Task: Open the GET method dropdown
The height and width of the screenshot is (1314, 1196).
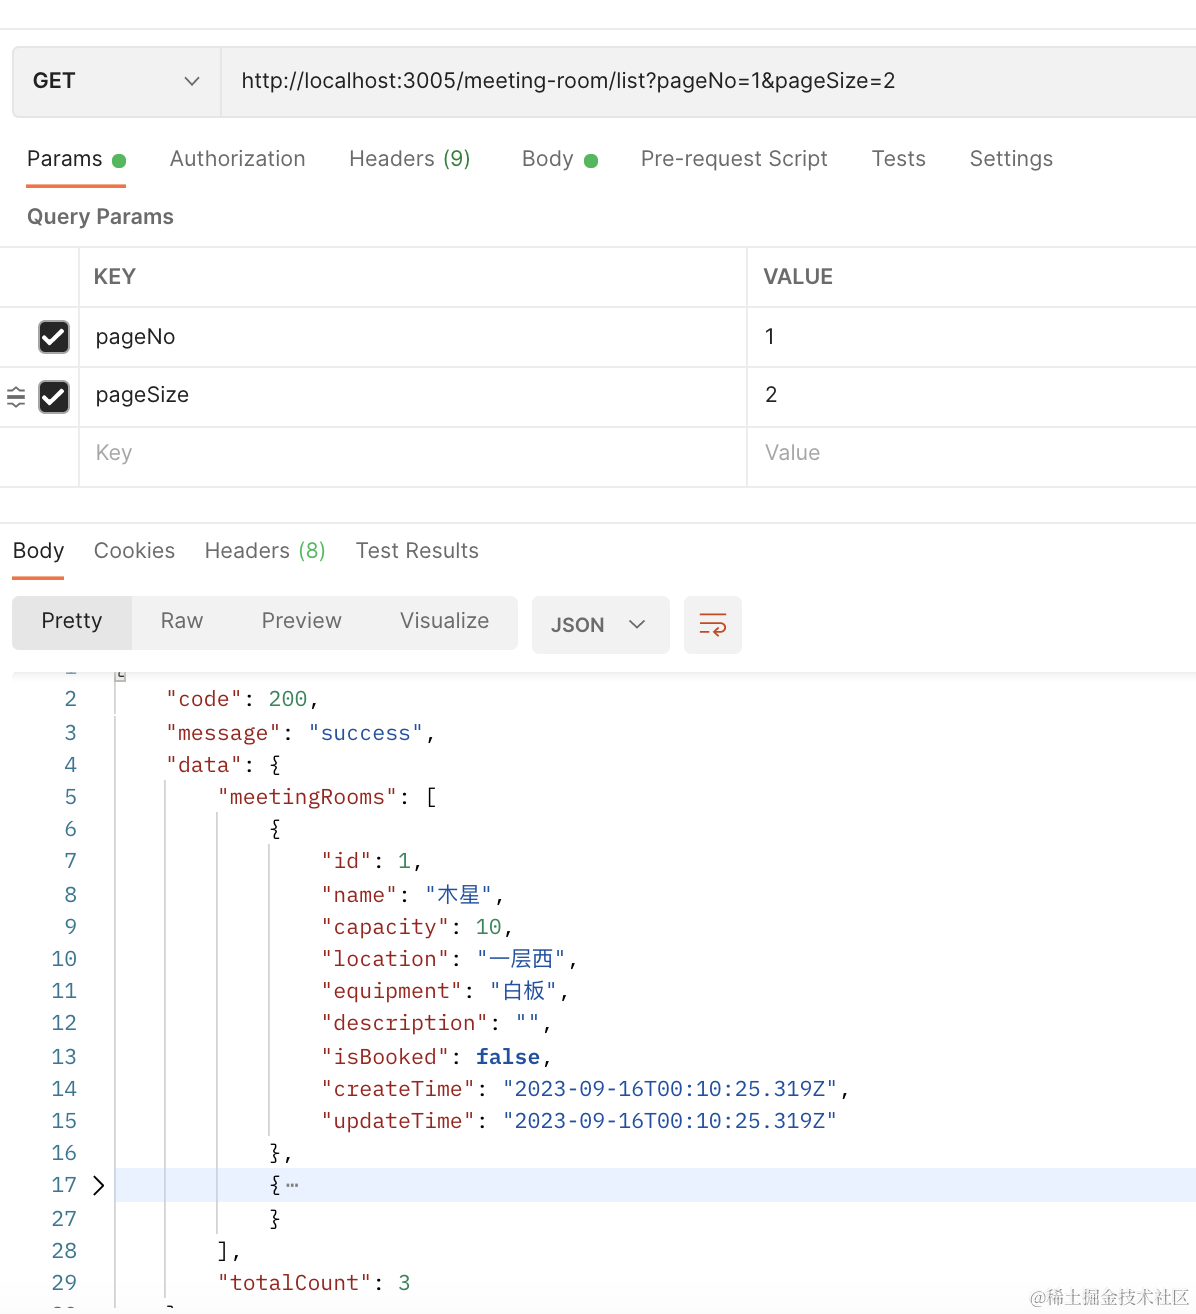Action: pos(116,81)
